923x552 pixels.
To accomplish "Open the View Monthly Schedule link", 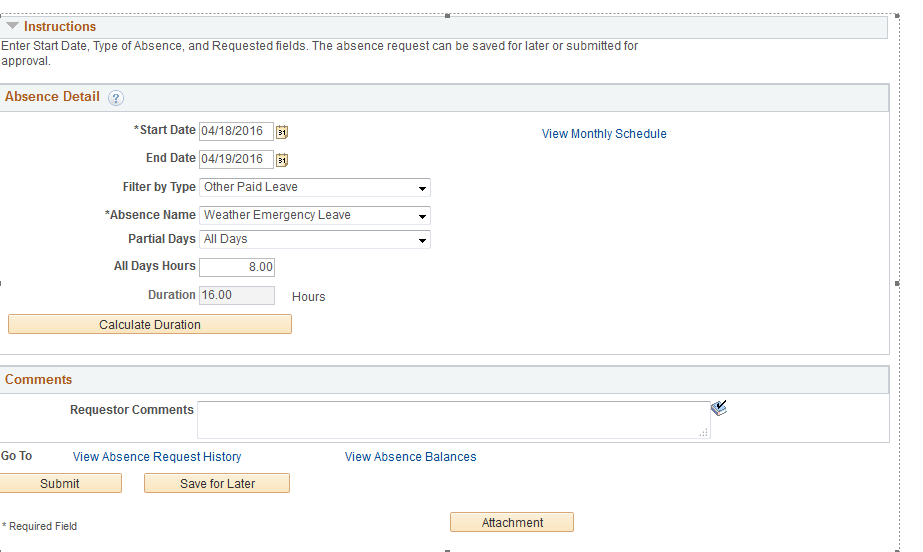I will point(604,134).
